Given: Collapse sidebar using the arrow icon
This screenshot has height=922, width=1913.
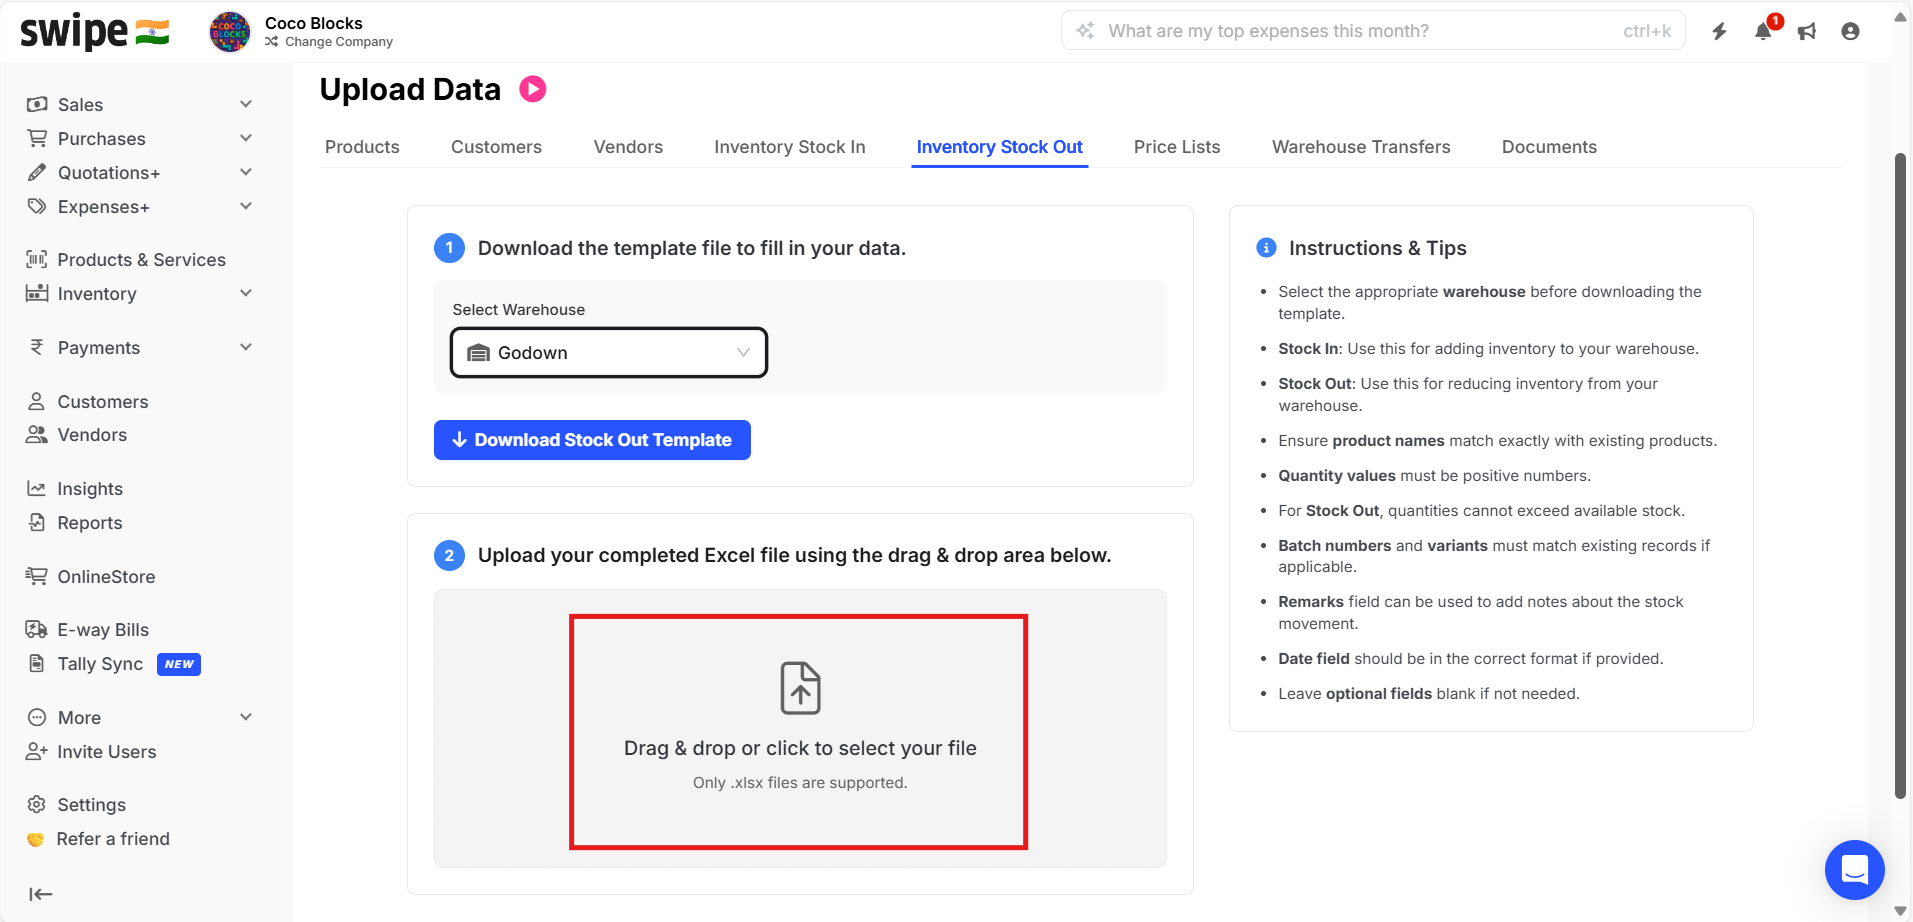Looking at the screenshot, I should (x=40, y=894).
